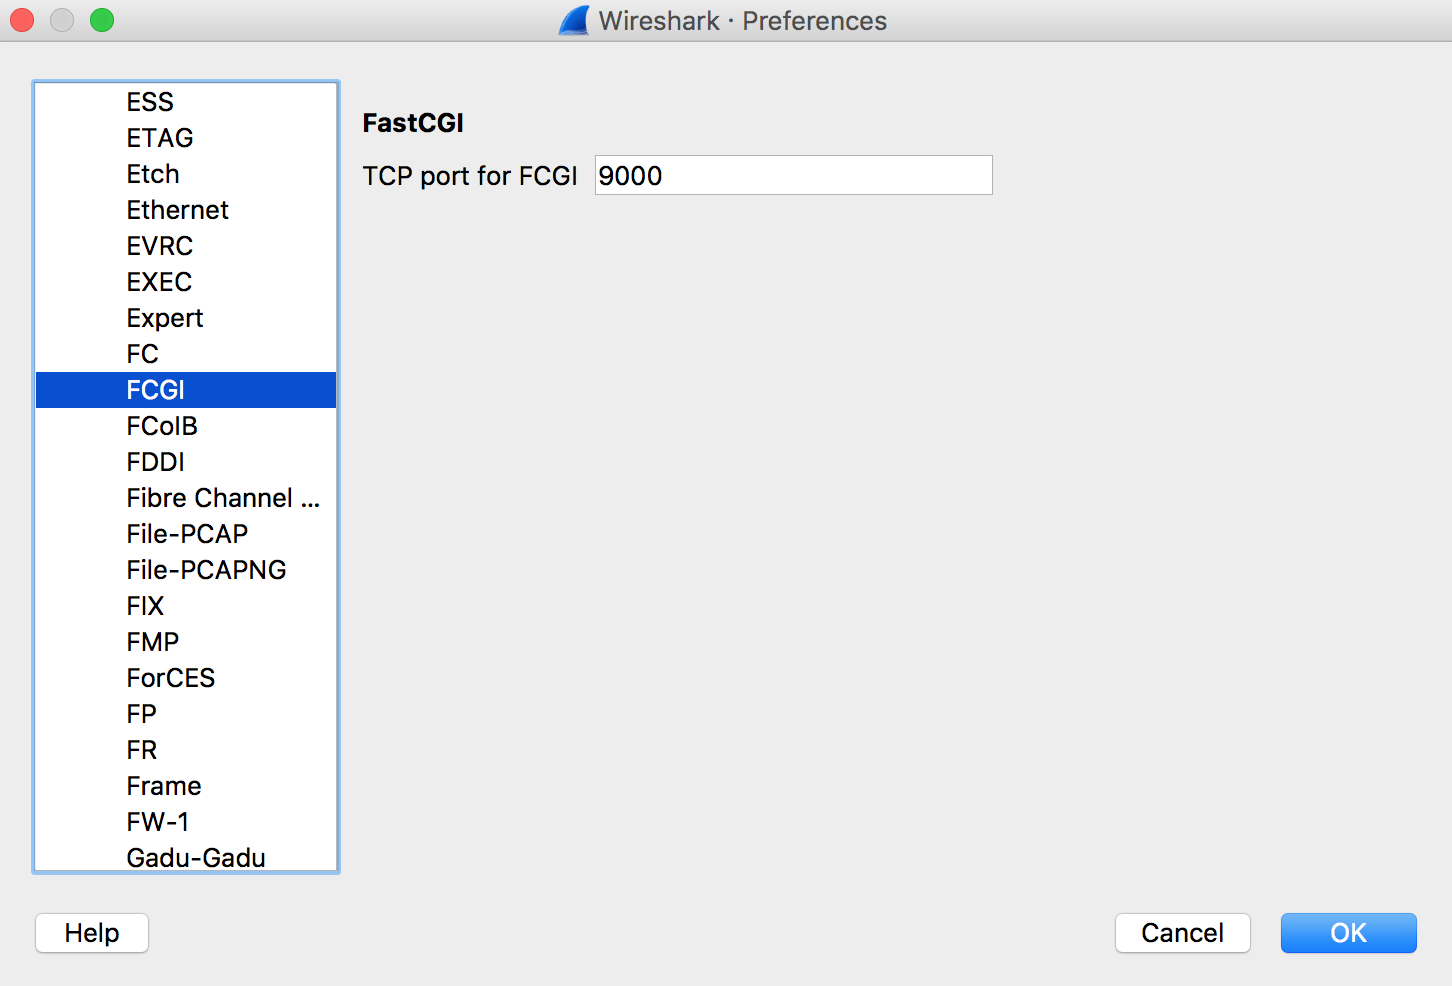Select the ForCES protocol entry
The image size is (1452, 986).
point(170,677)
